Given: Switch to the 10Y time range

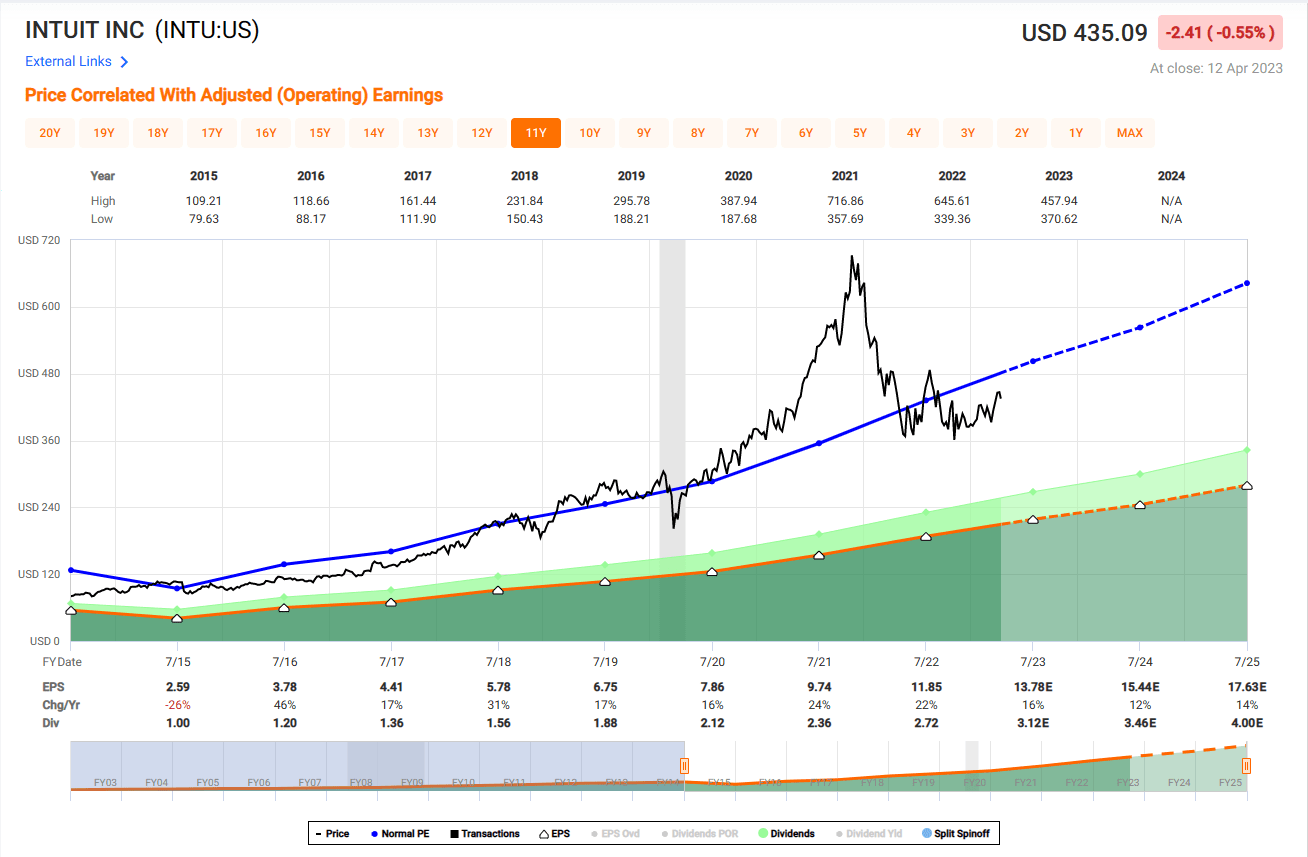Looking at the screenshot, I should point(589,131).
